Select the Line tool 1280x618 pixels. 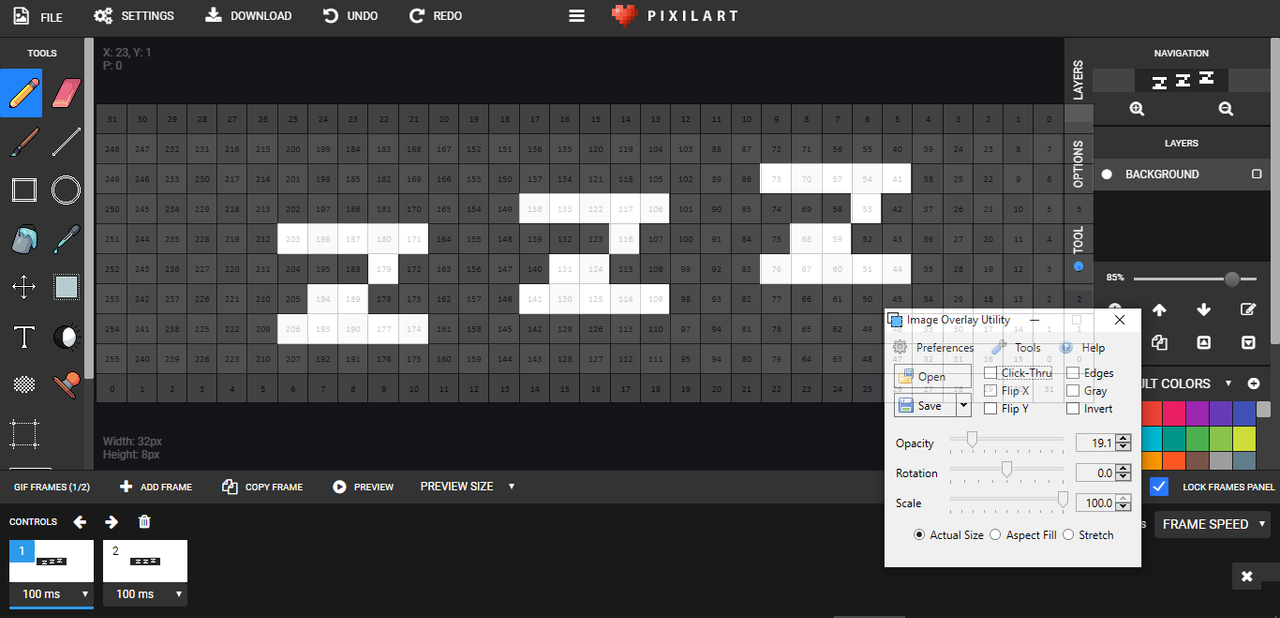click(66, 141)
